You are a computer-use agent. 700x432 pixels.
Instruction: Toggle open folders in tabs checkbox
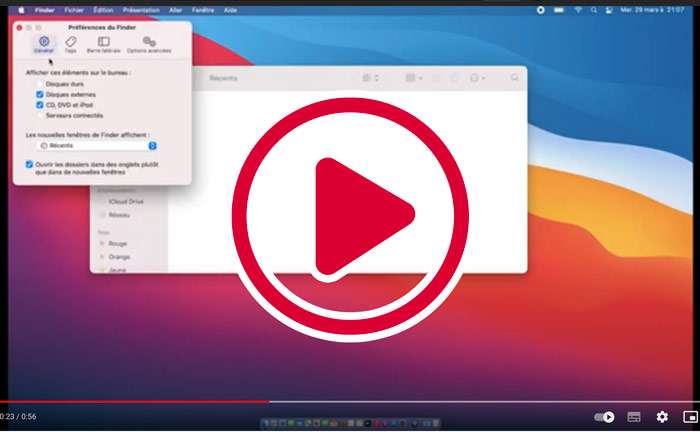[29, 165]
